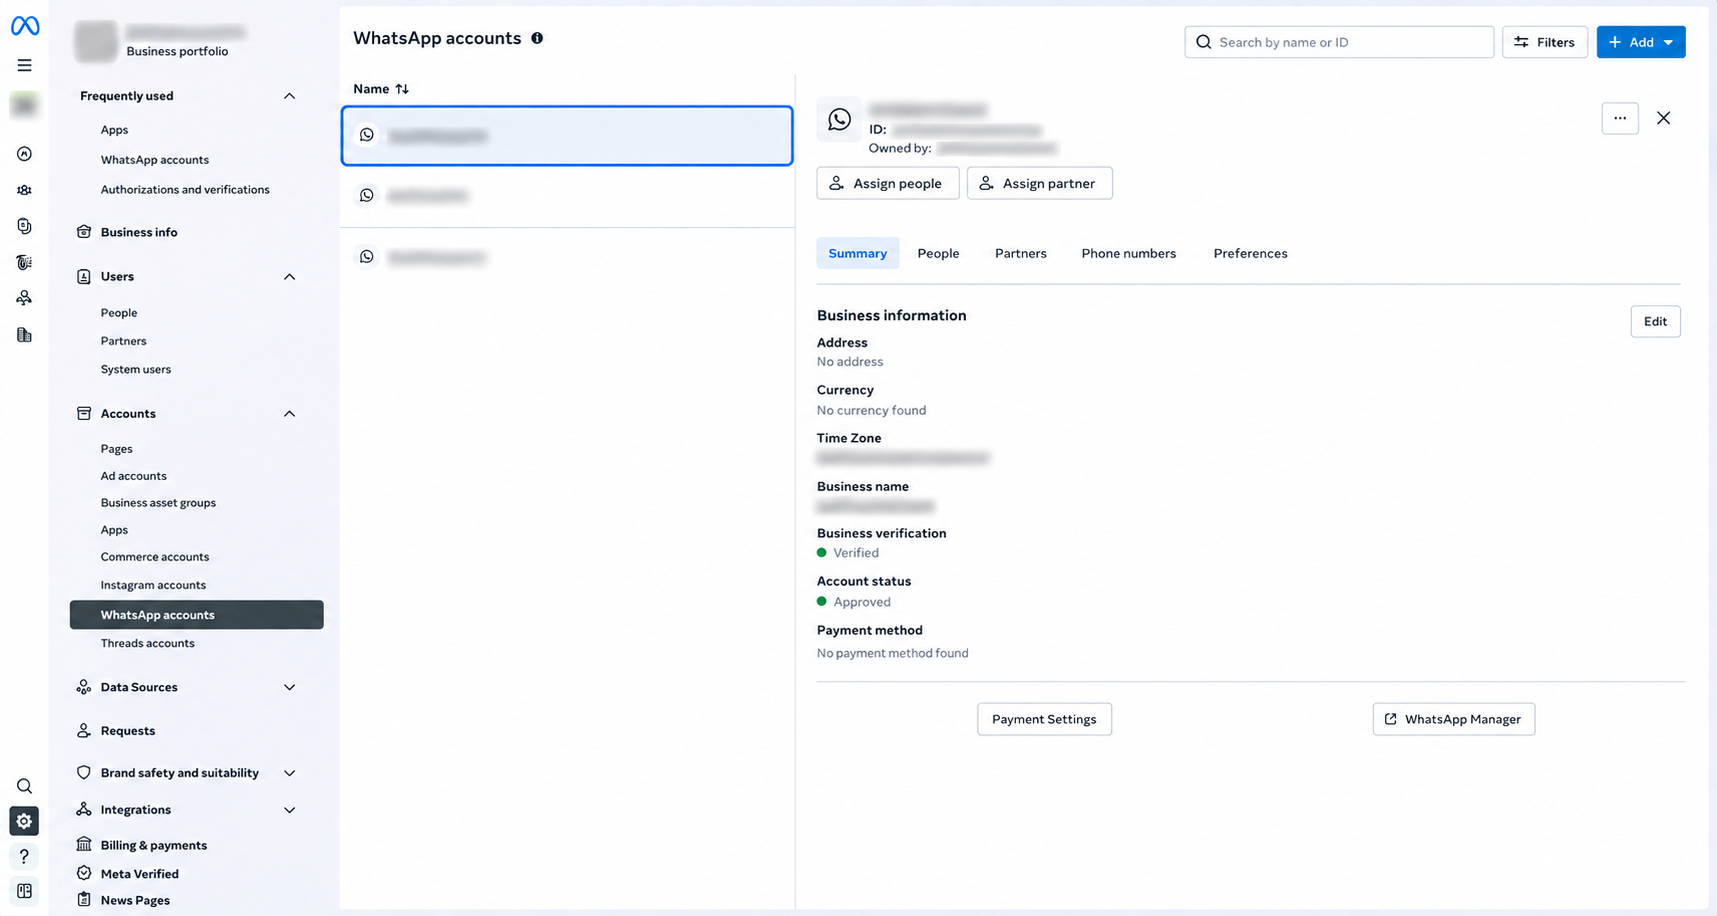Open Partners under the Users section
The image size is (1717, 916).
[x=123, y=341]
